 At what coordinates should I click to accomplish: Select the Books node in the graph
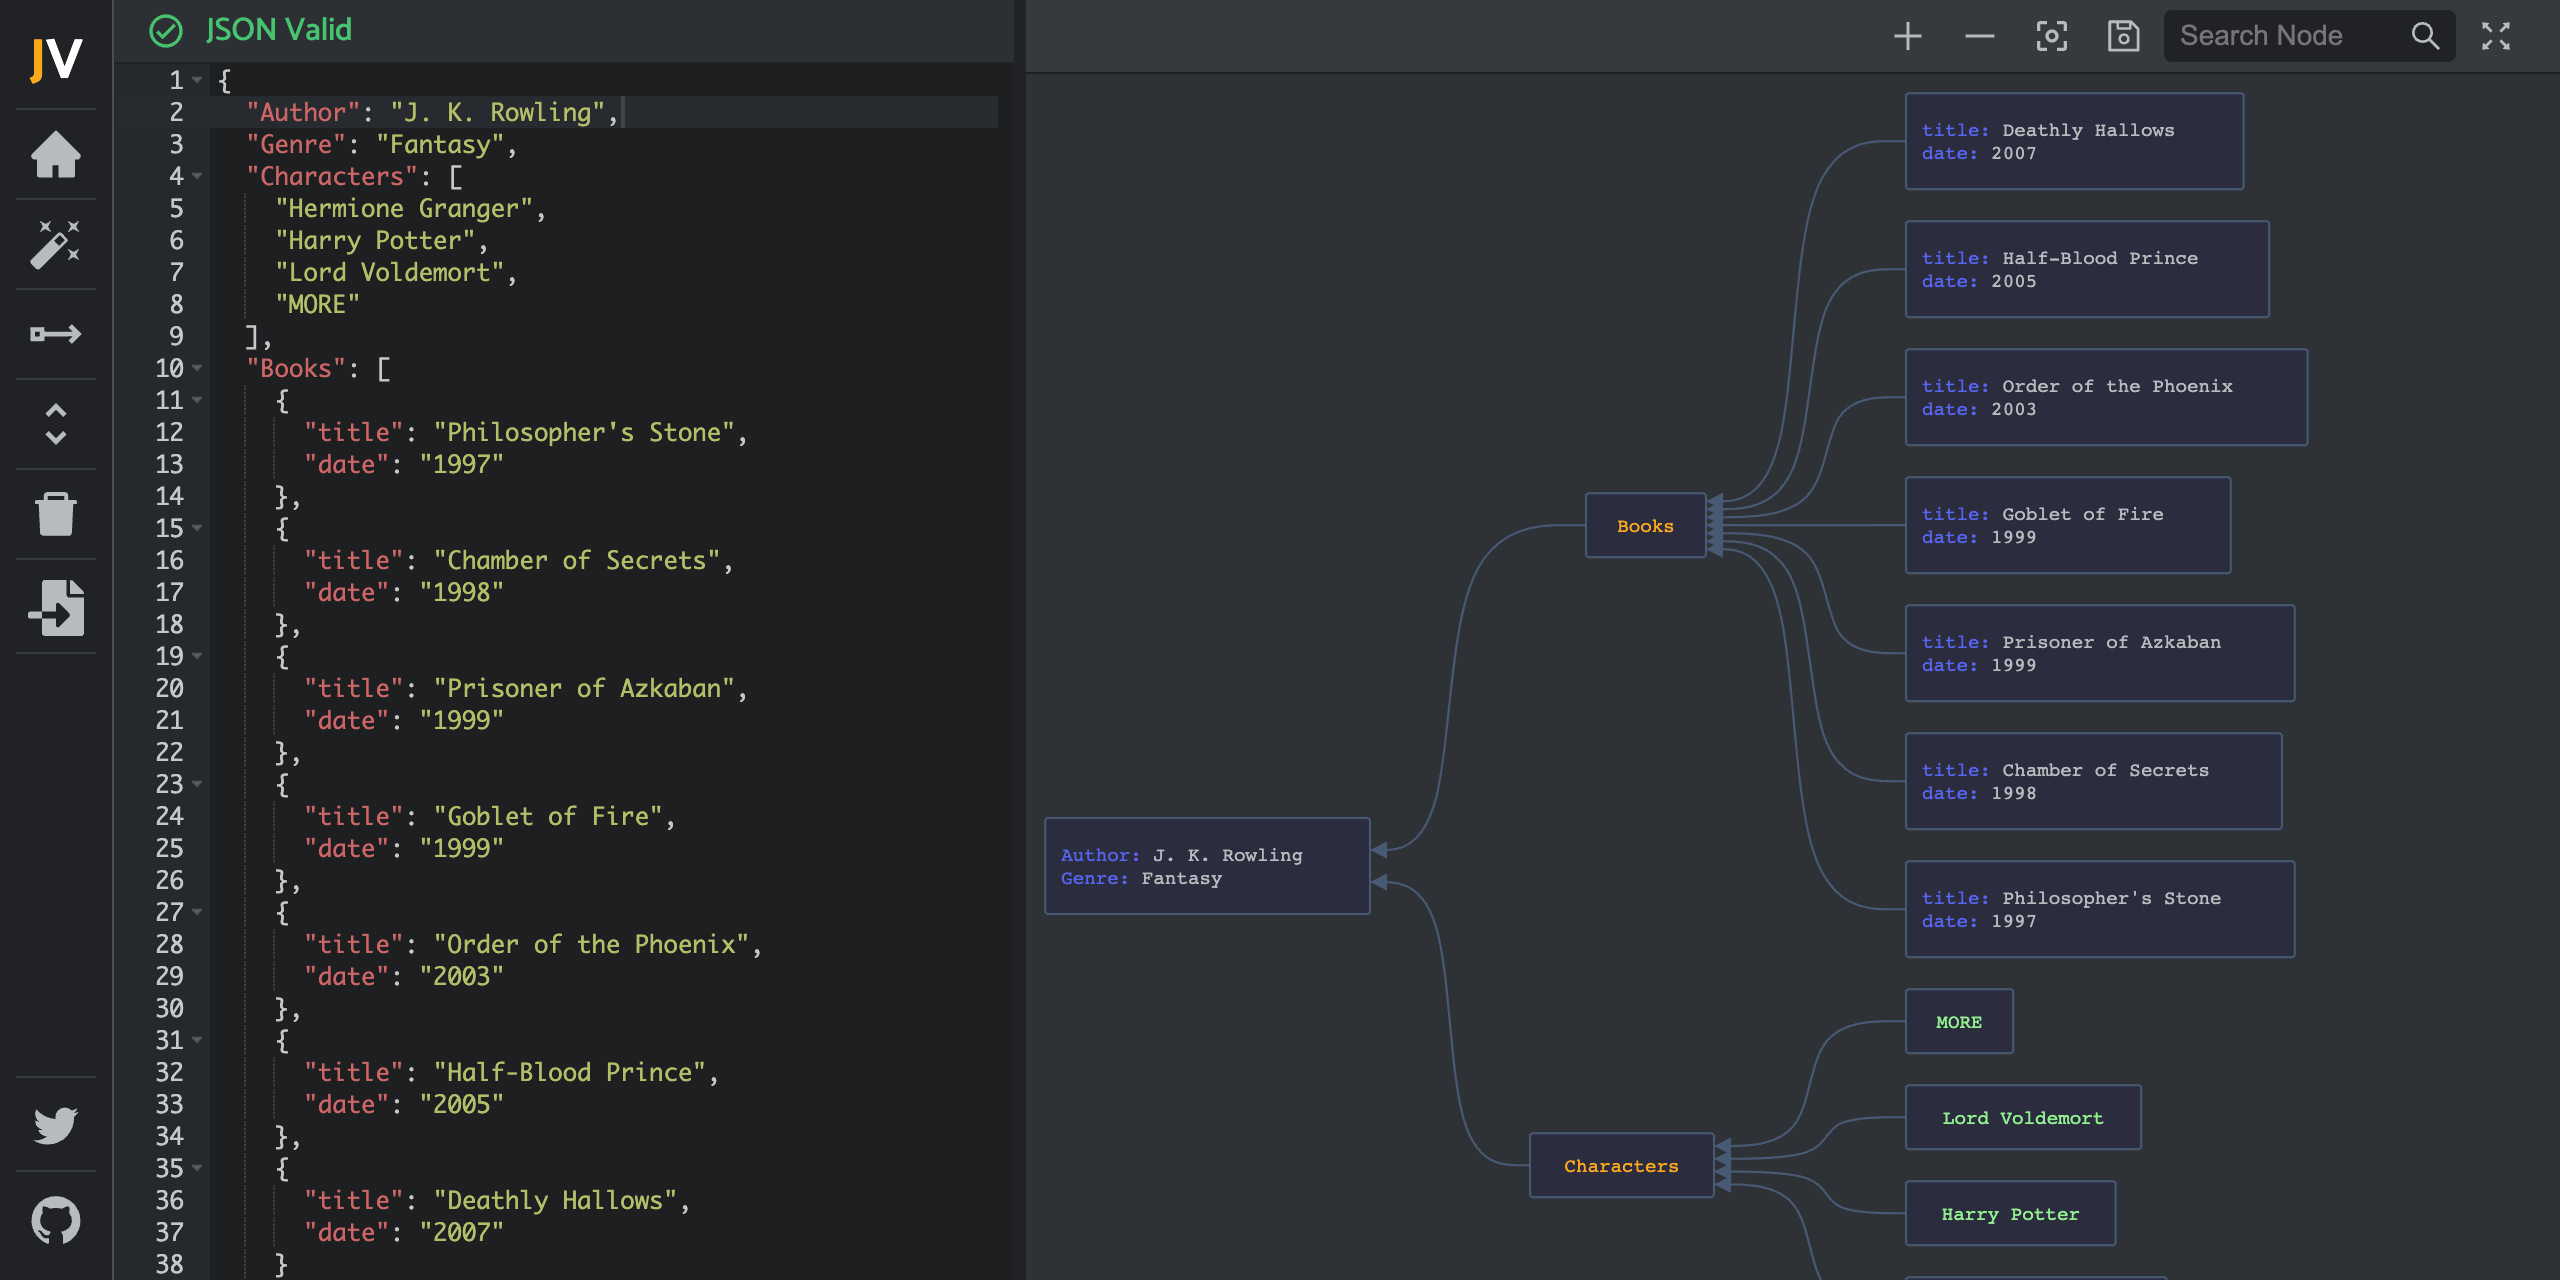pyautogui.click(x=1644, y=525)
